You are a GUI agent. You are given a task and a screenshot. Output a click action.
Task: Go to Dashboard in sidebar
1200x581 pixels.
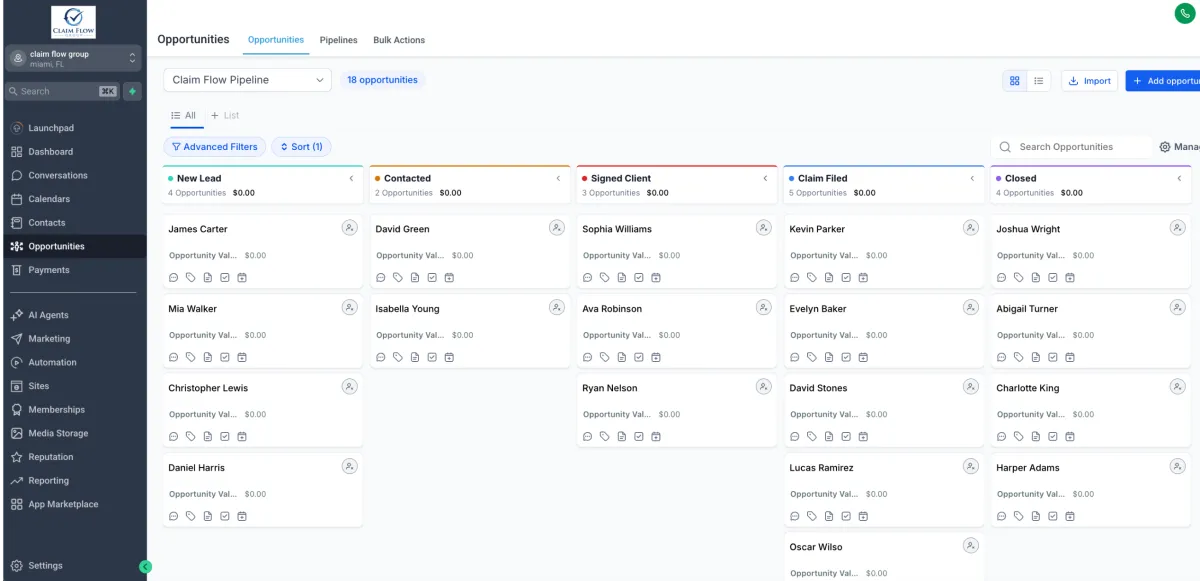(x=50, y=152)
